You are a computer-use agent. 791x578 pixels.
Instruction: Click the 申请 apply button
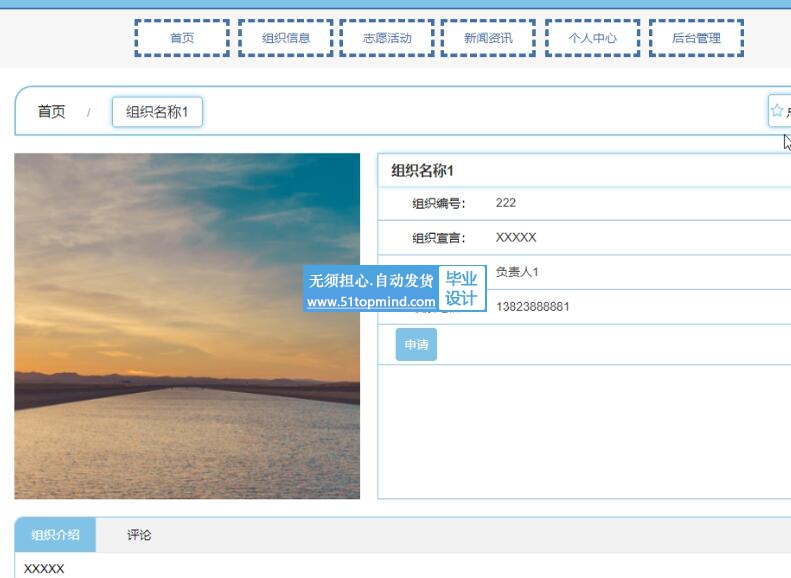click(x=416, y=344)
